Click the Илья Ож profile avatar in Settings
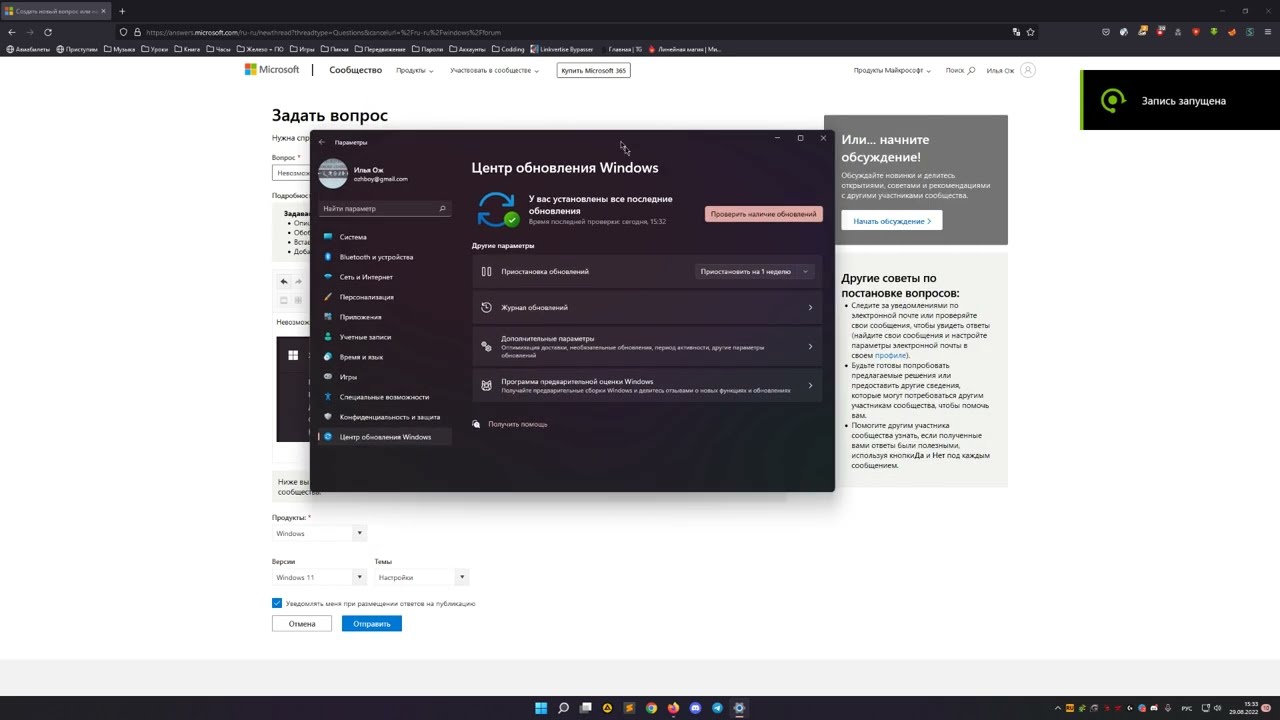This screenshot has height=720, width=1280. pyautogui.click(x=333, y=173)
